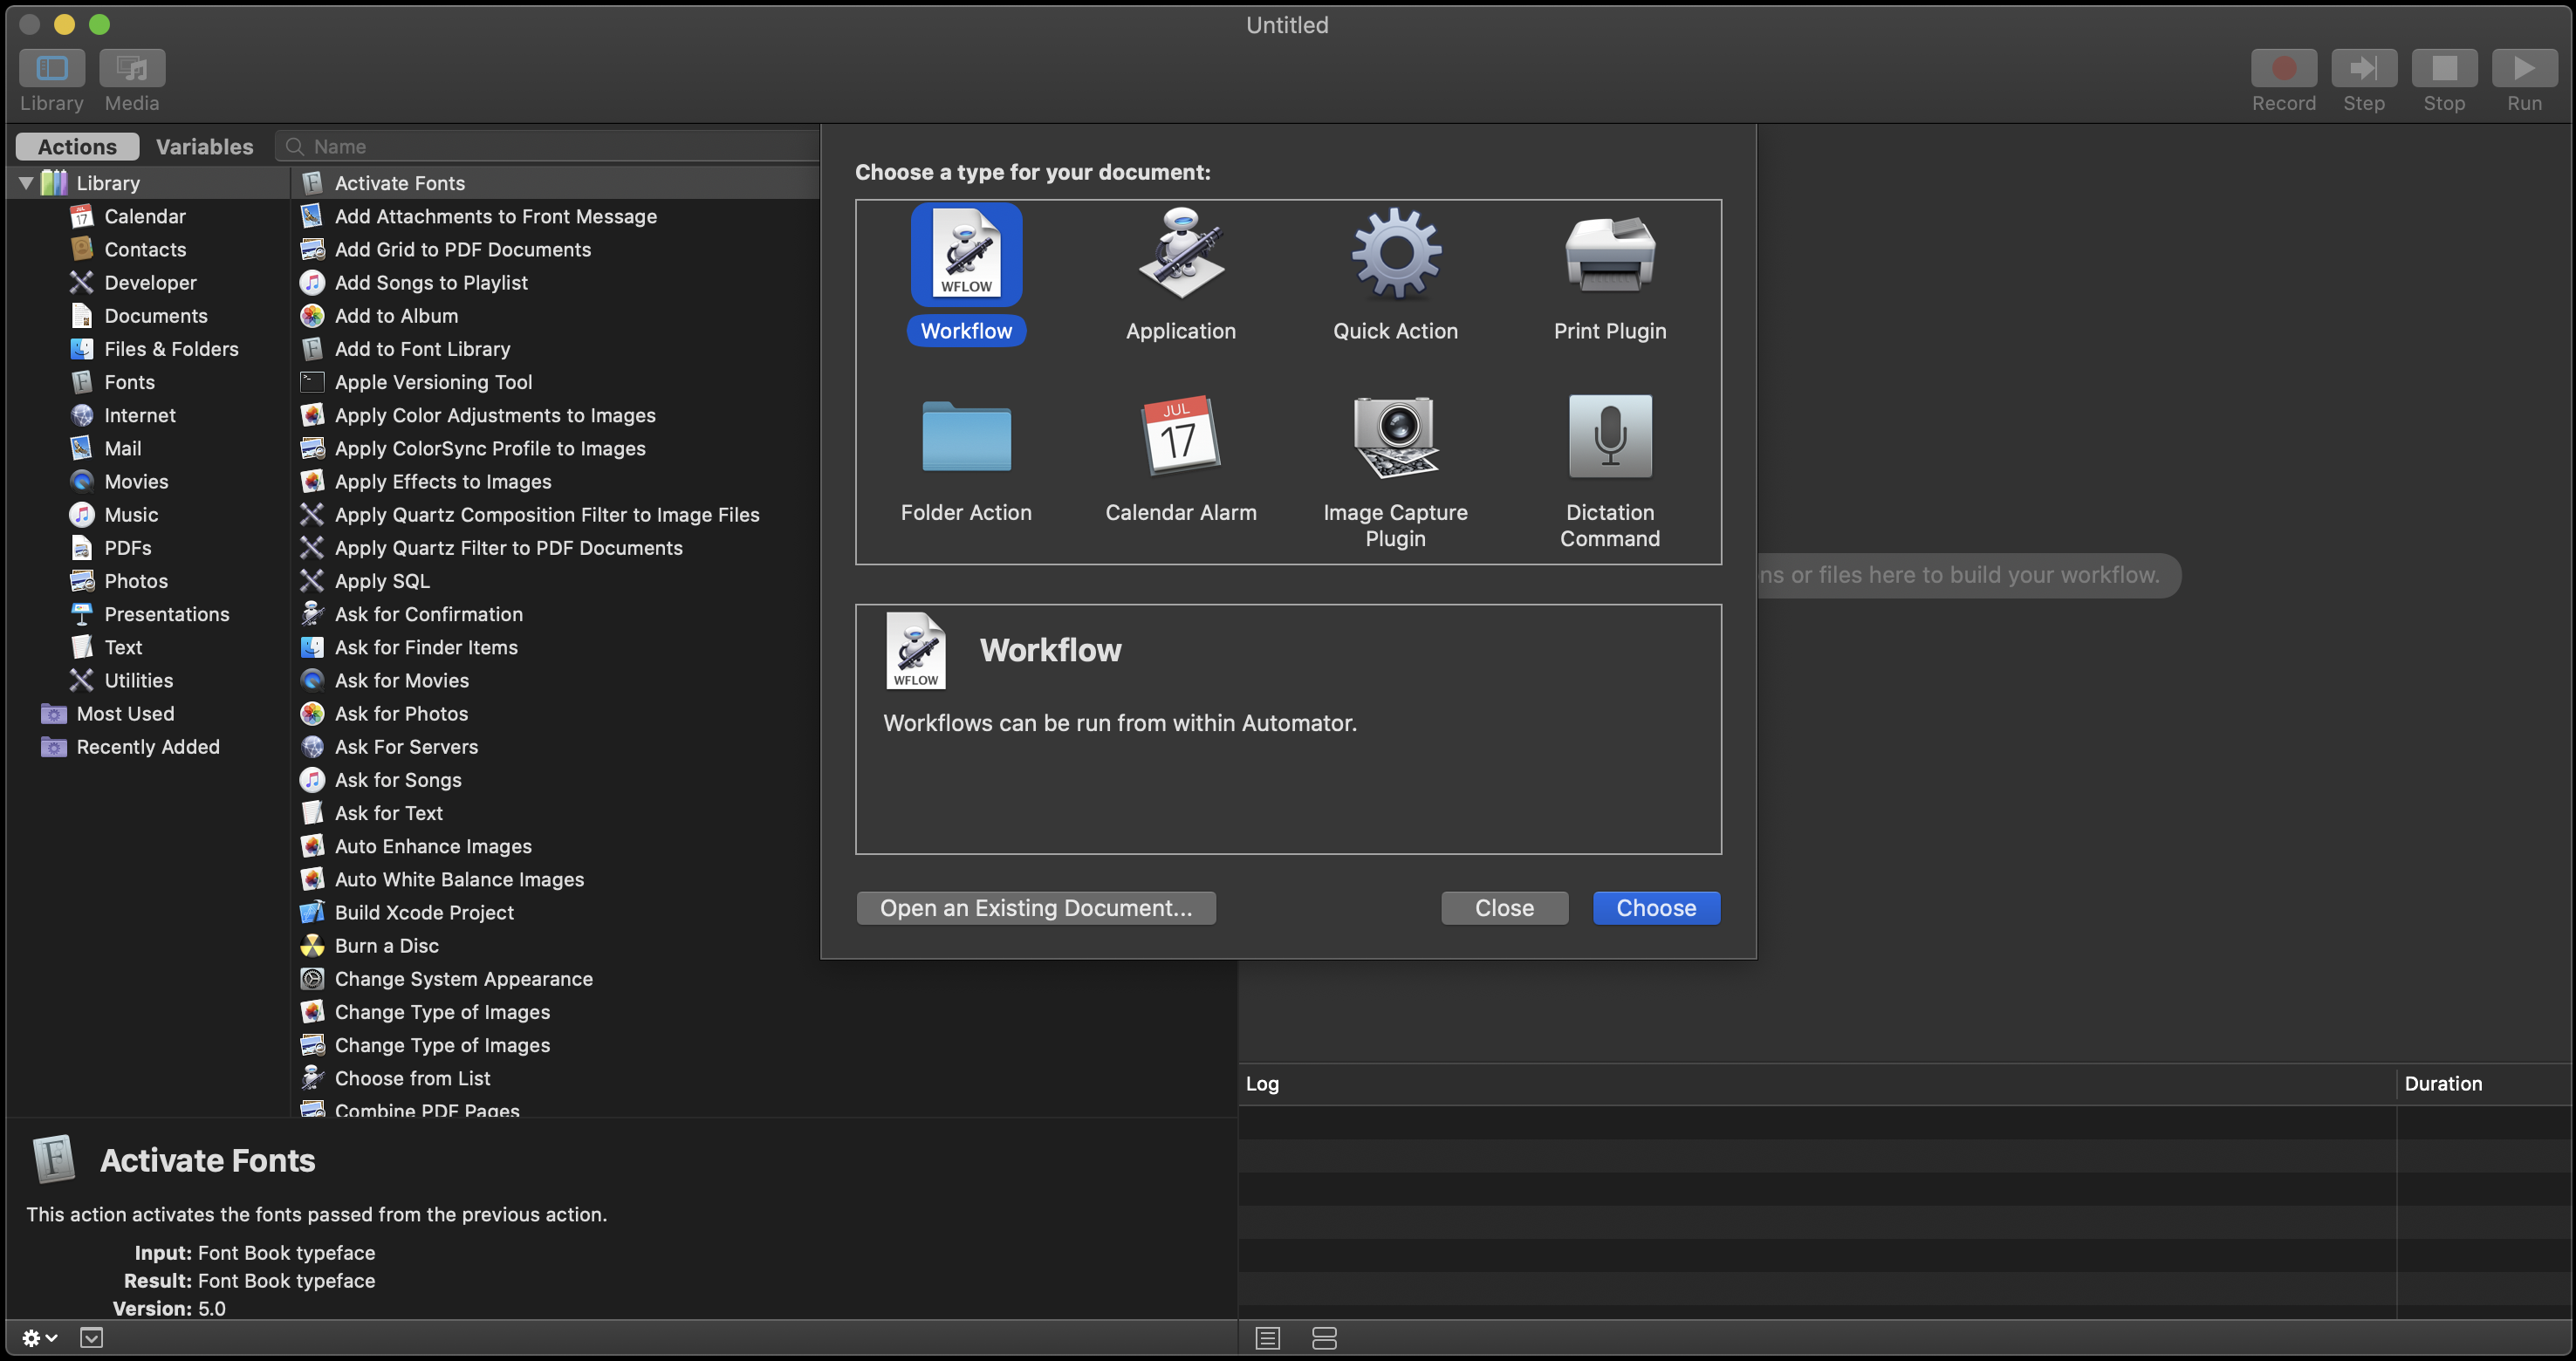The height and width of the screenshot is (1361, 2576).
Task: Show the Media browser via toolbar toggle
Action: 131,70
